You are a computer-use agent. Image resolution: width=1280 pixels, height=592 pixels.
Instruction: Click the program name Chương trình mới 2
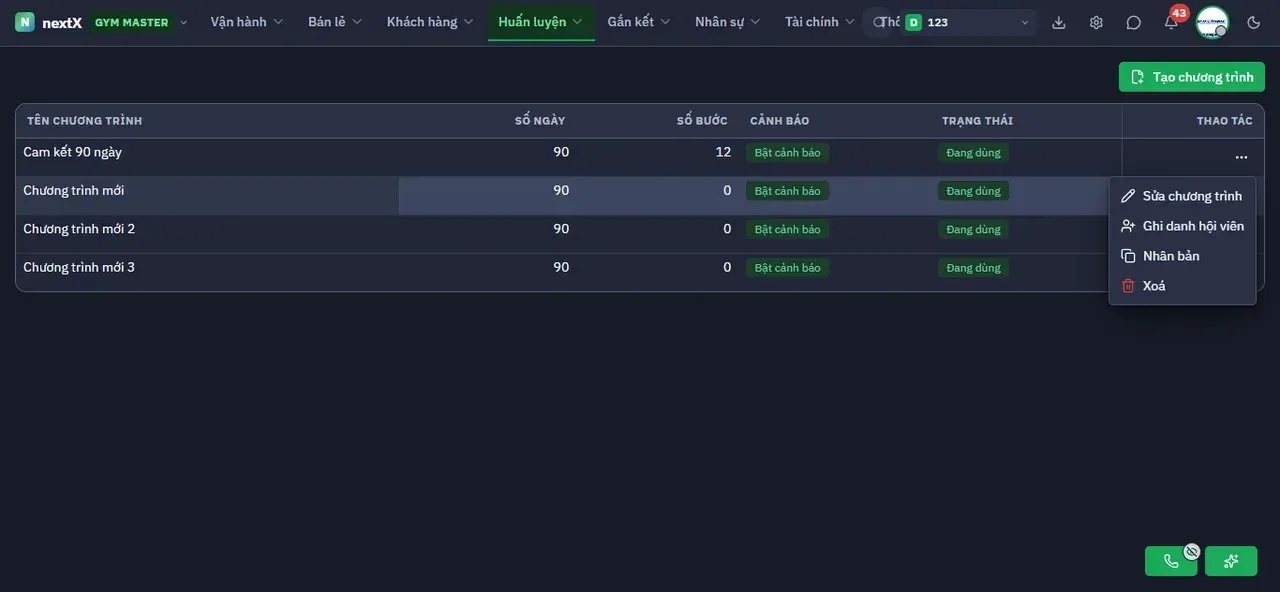click(x=79, y=229)
